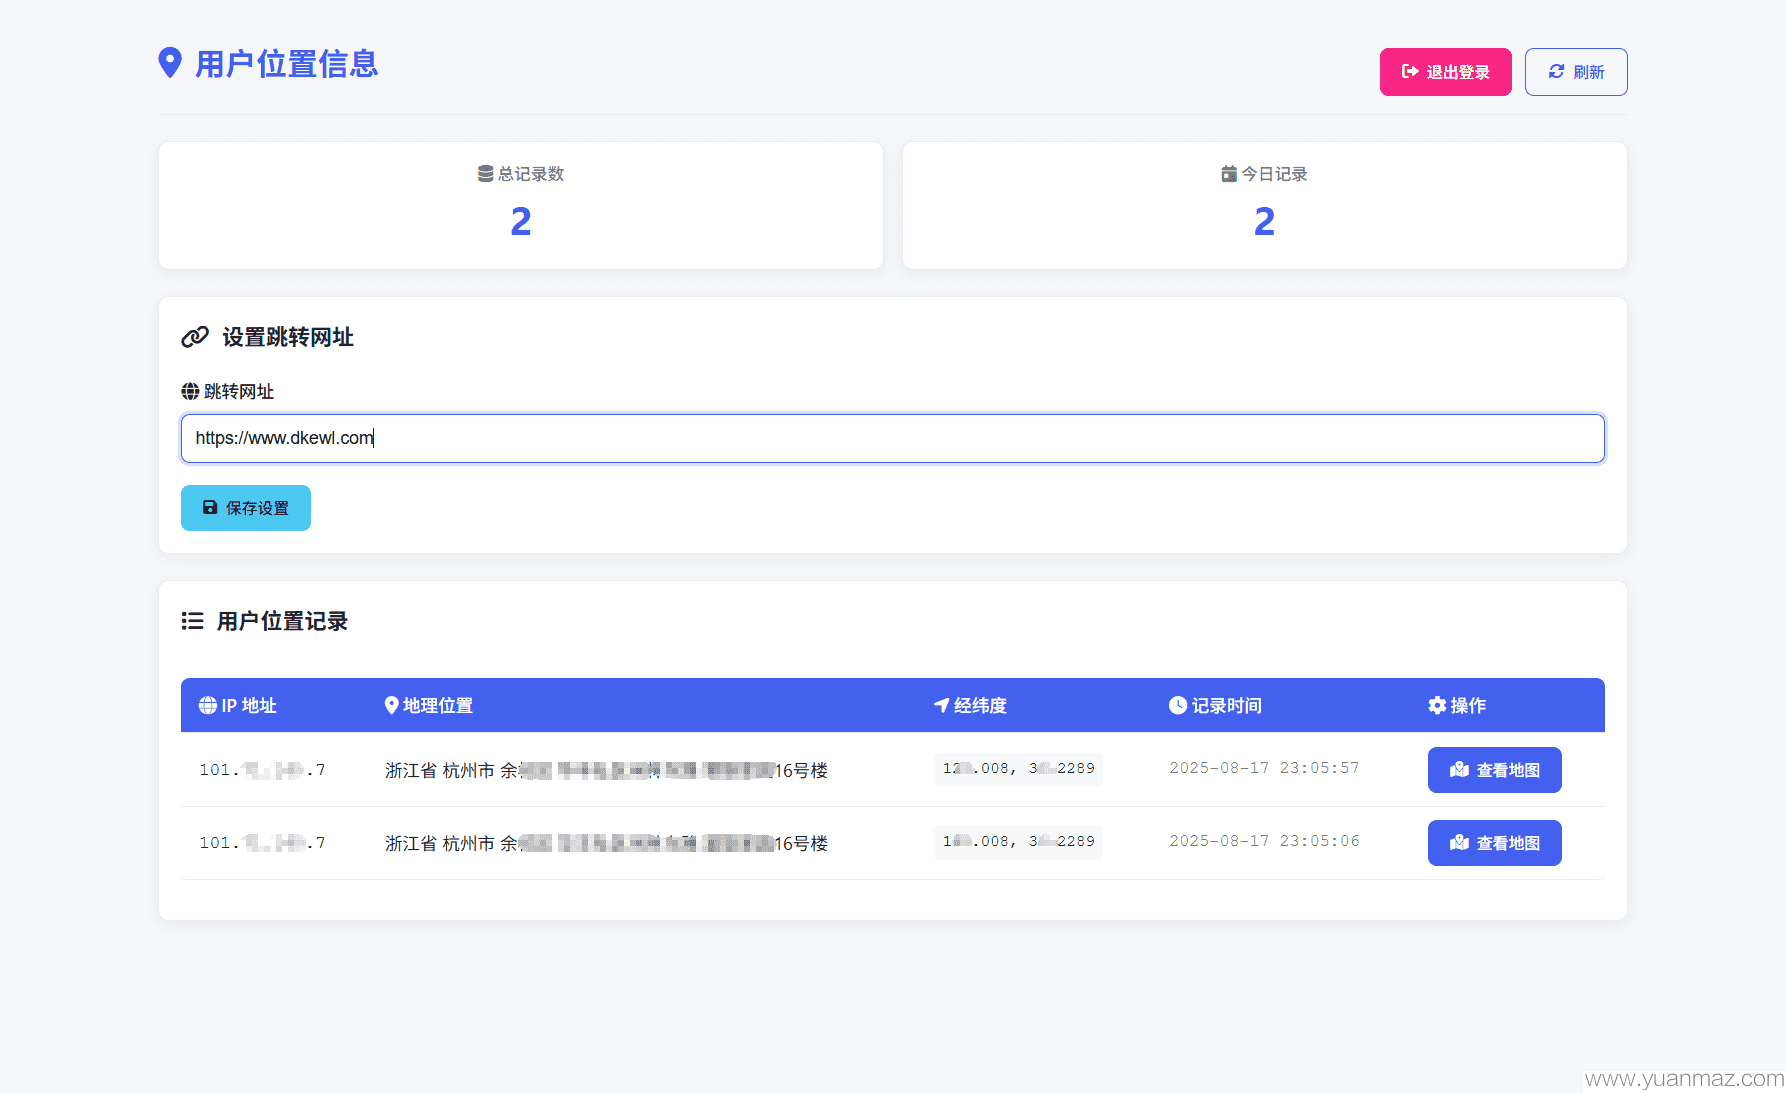Viewport: 1786px width, 1093px height.
Task: Click the 今日记录 count value 2
Action: 1264,221
